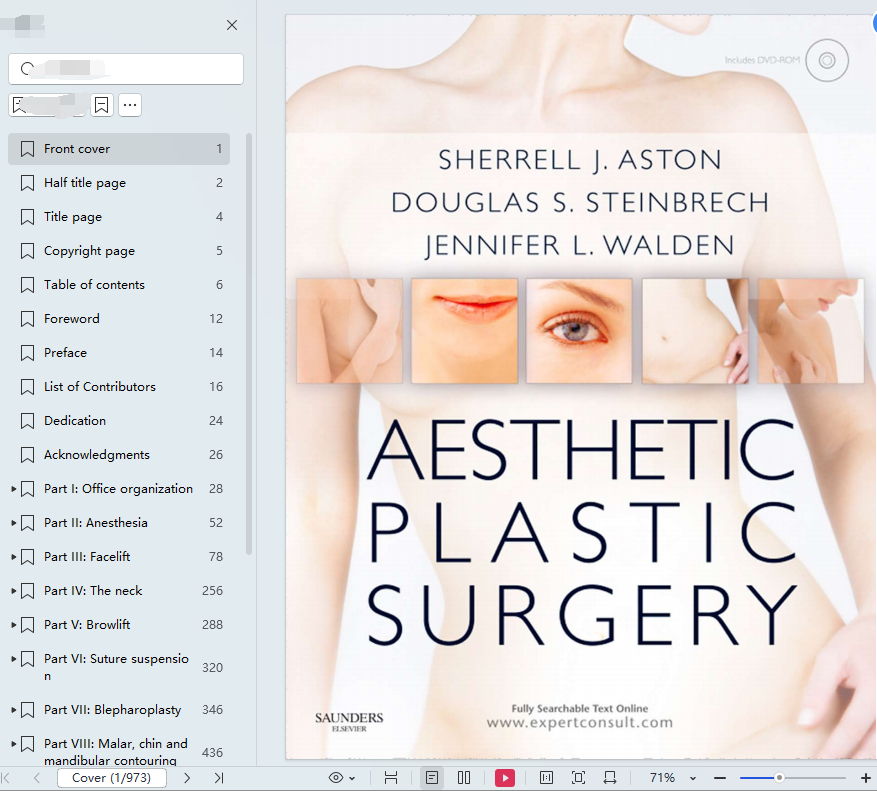Click bookmark icon beside Dedication
Screen dimensions: 877x791
click(27, 421)
